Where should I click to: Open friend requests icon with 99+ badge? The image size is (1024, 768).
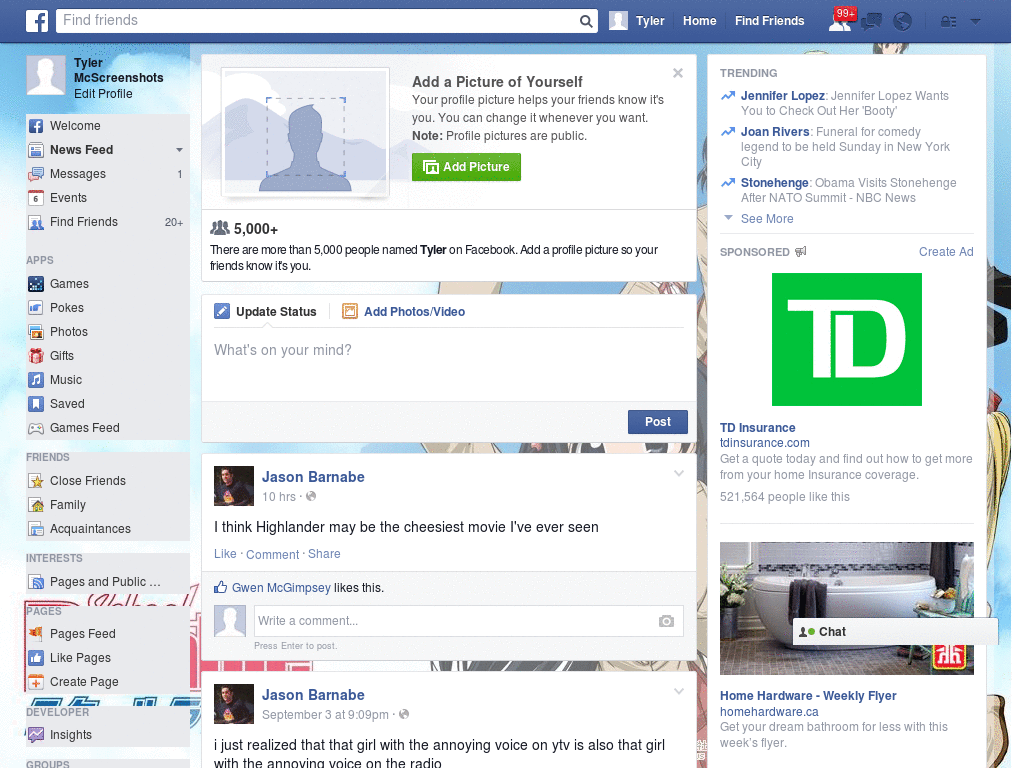pyautogui.click(x=842, y=20)
